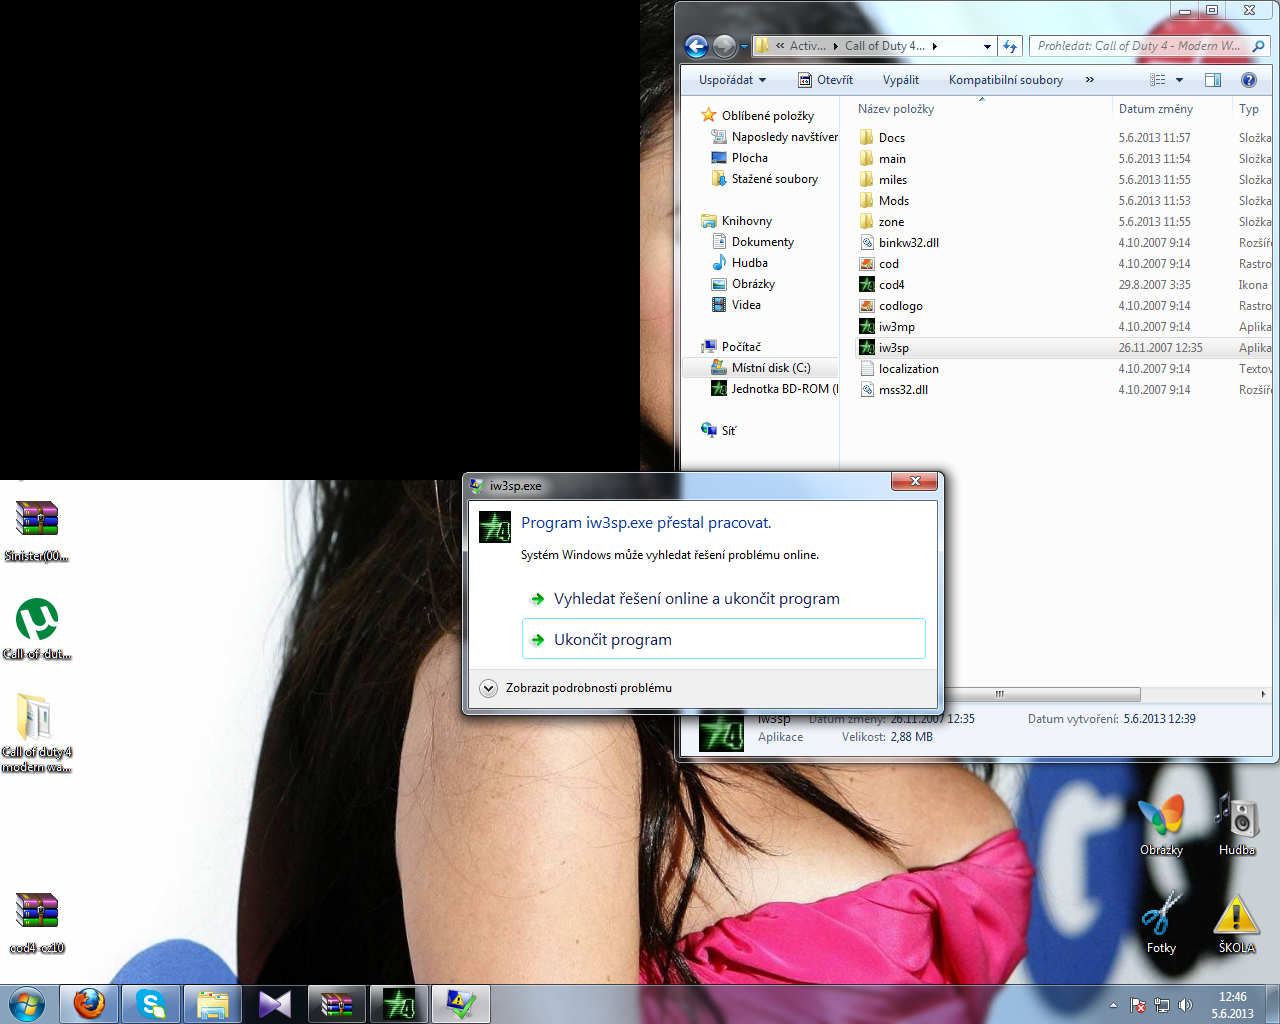The image size is (1280, 1024).
Task: Open Skype from the taskbar
Action: 151,1003
